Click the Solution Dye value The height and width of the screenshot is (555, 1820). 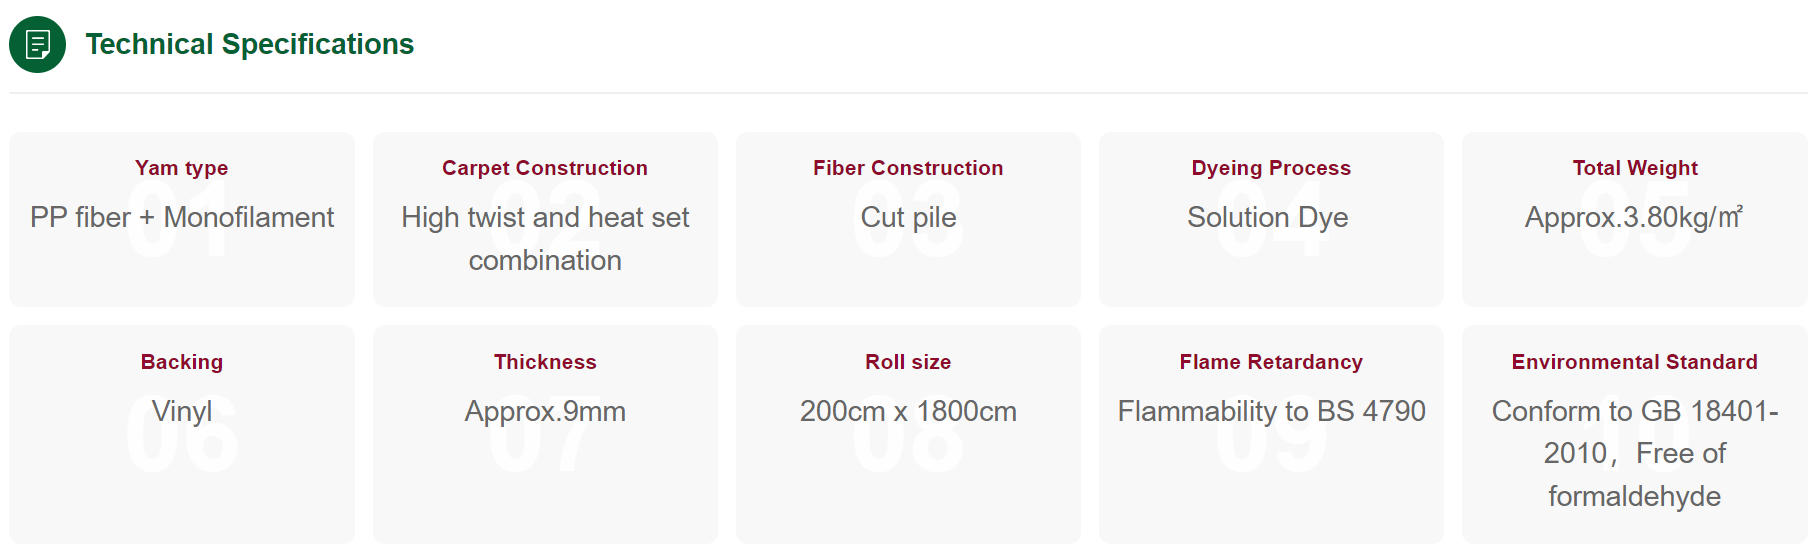pos(1268,217)
